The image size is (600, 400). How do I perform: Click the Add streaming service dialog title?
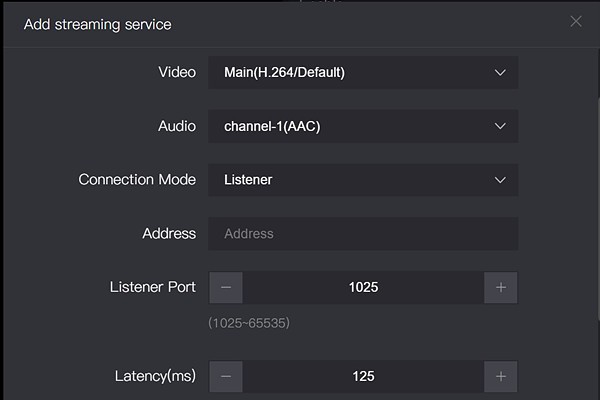pos(97,24)
